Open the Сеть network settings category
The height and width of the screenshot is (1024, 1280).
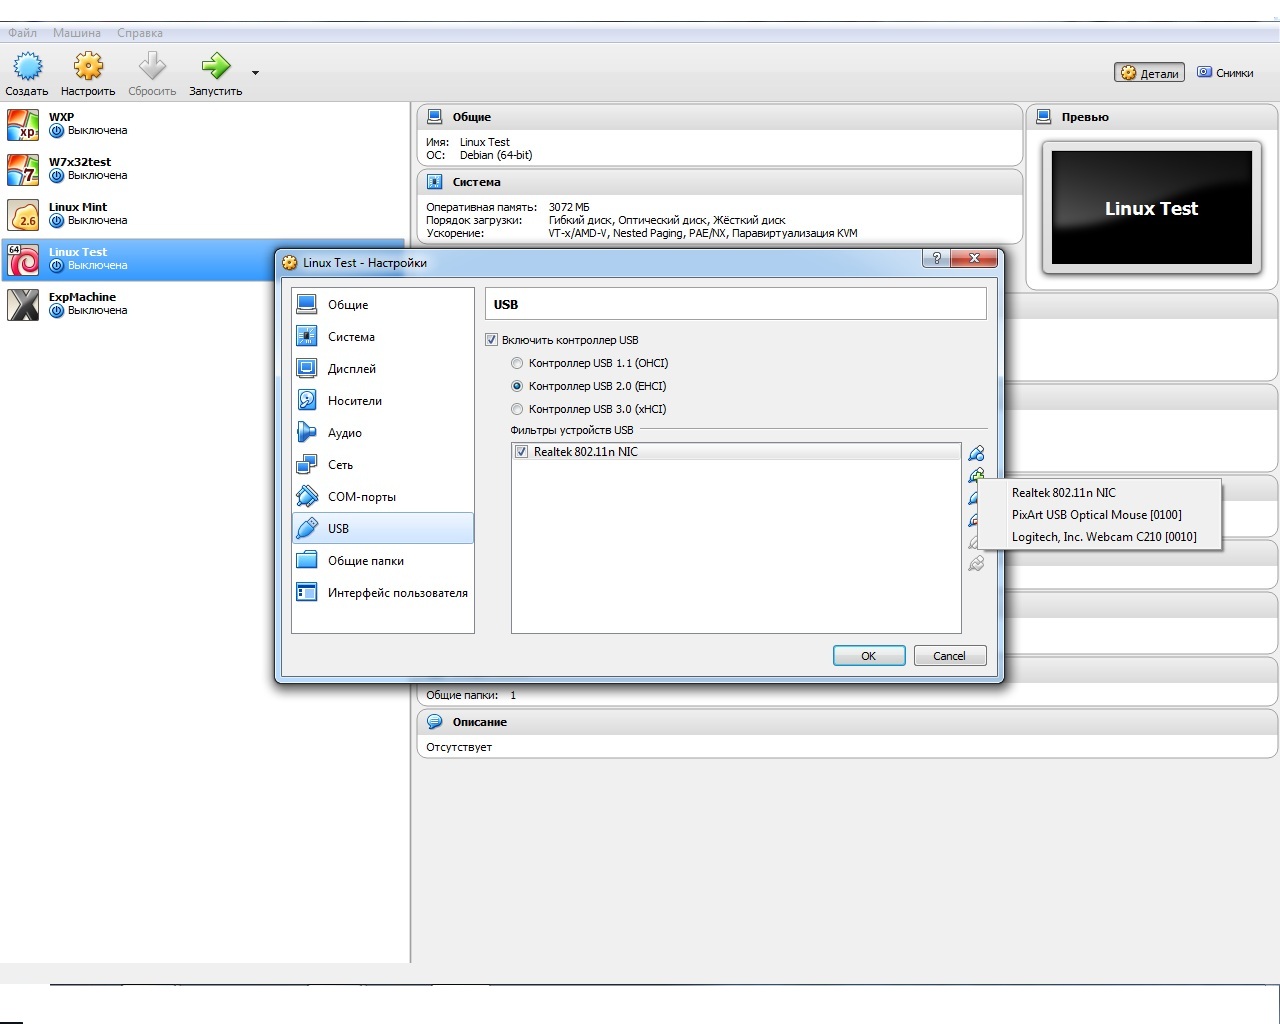383,465
